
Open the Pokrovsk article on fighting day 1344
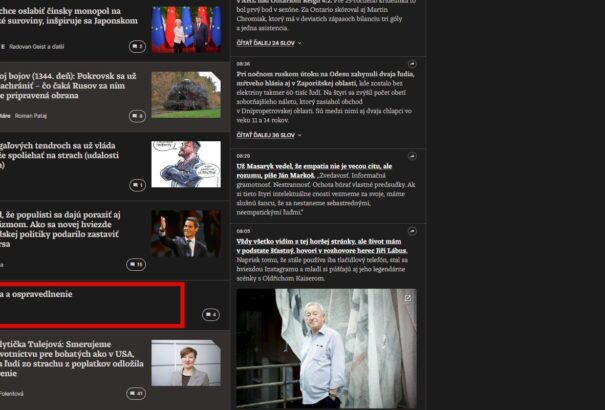tap(68, 86)
